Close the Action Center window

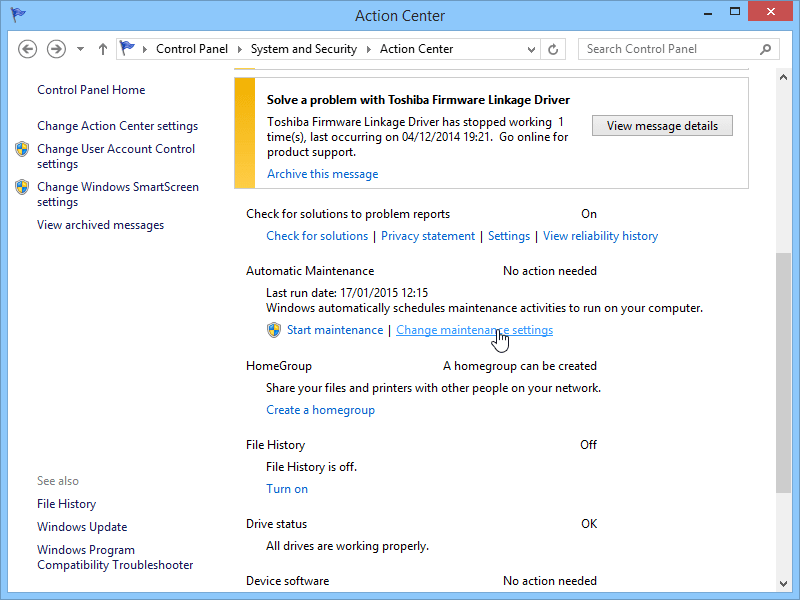(x=771, y=12)
